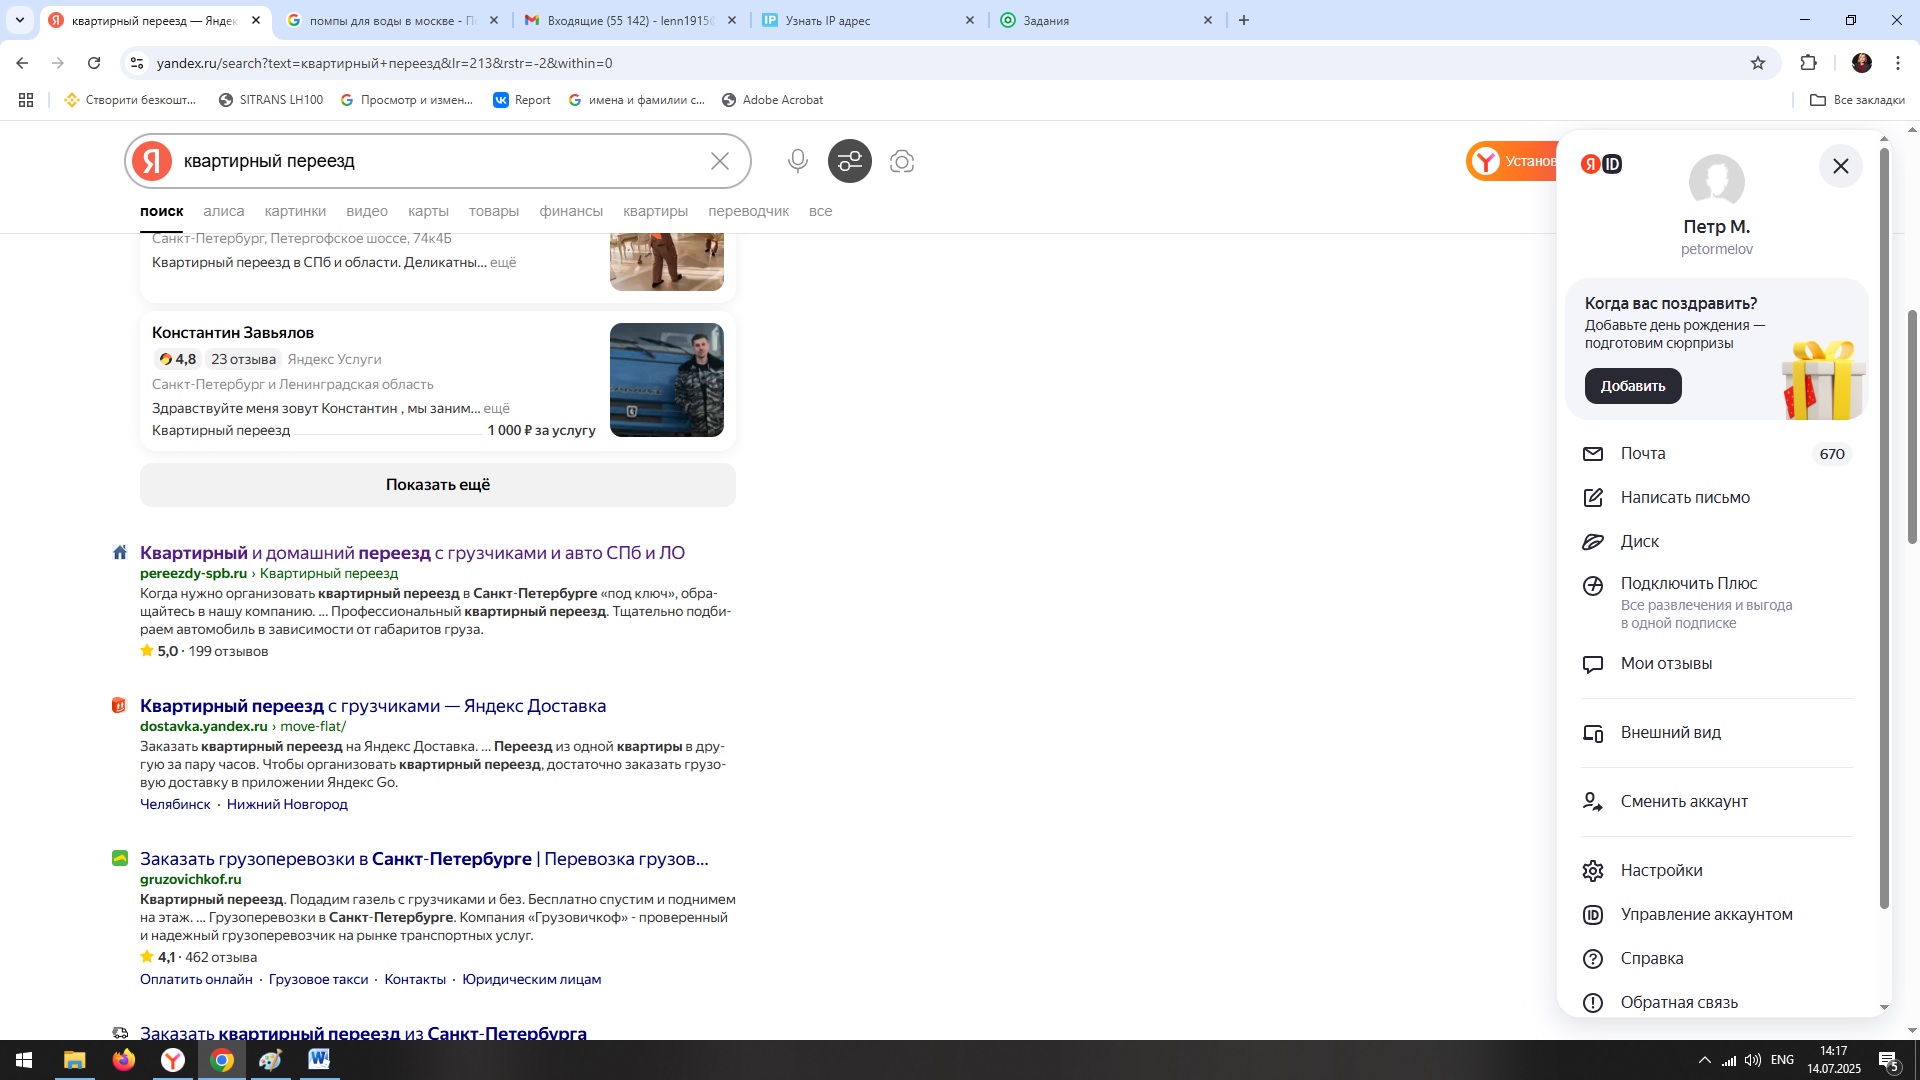Open Яндекс Доставка квартирный переезд result
This screenshot has height=1080, width=1920.
[373, 706]
